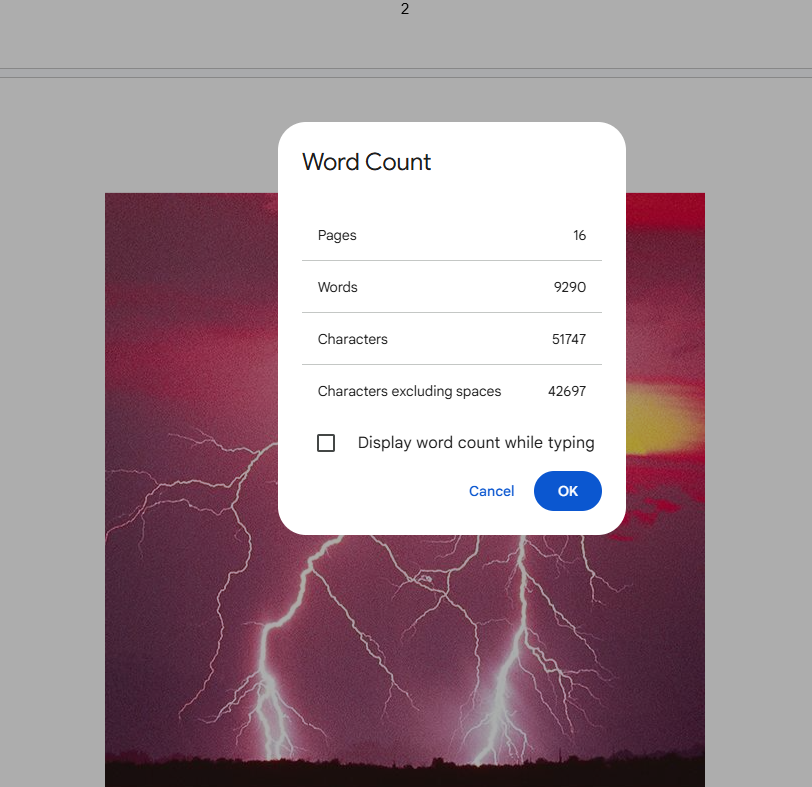The image size is (812, 787).
Task: Select the Words count 9290
Action: 570,287
